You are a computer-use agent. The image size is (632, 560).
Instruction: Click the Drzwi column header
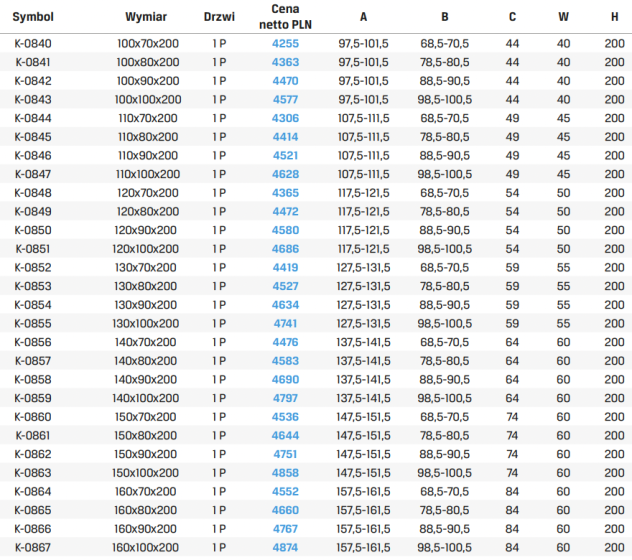coord(219,17)
